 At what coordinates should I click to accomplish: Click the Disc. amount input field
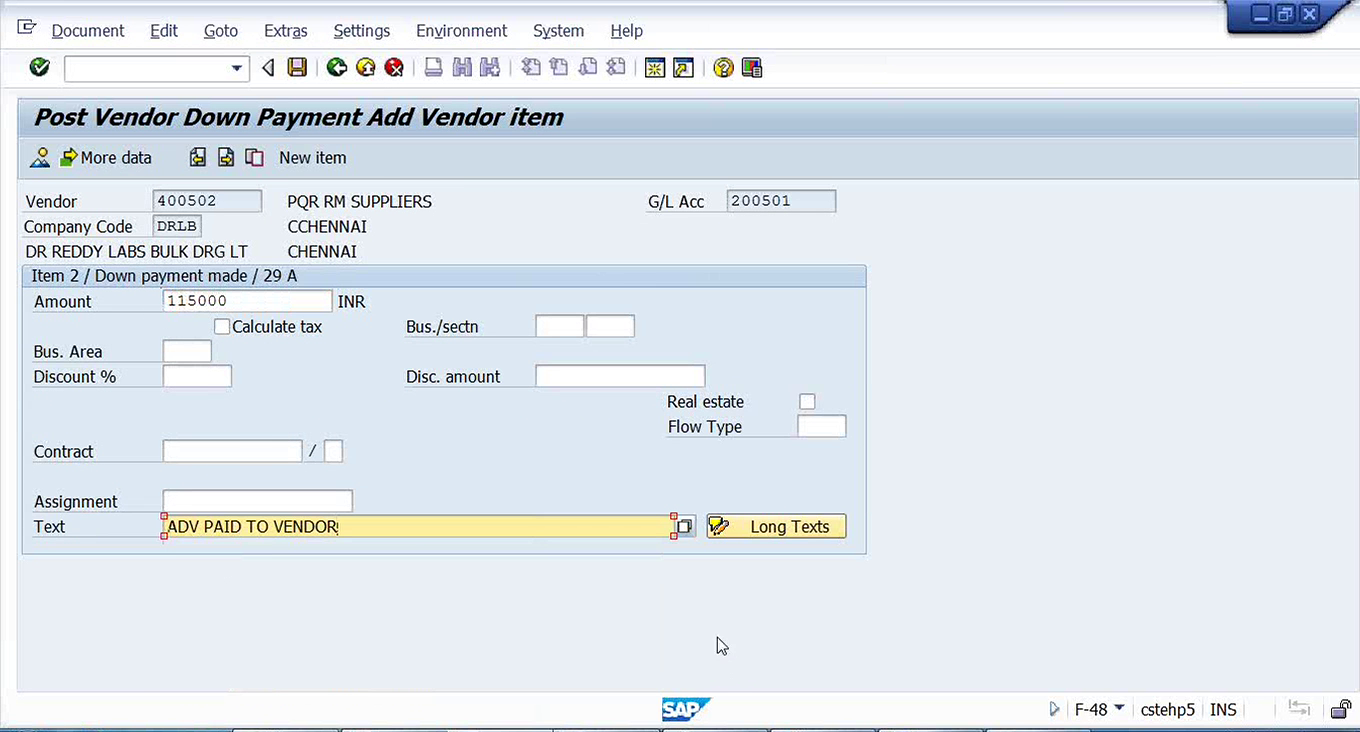tap(620, 376)
